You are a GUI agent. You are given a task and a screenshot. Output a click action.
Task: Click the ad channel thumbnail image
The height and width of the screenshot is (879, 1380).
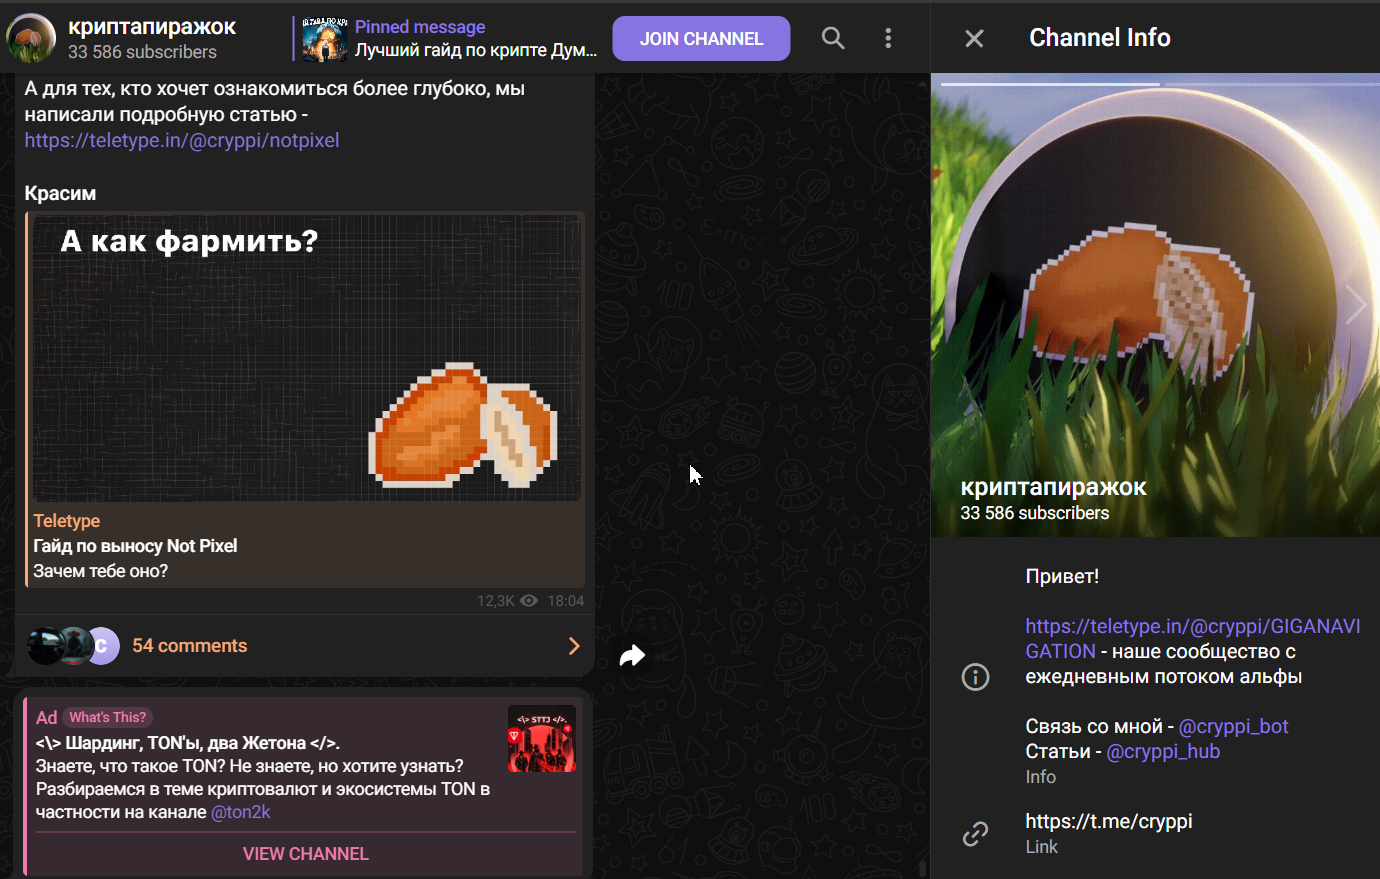point(542,739)
